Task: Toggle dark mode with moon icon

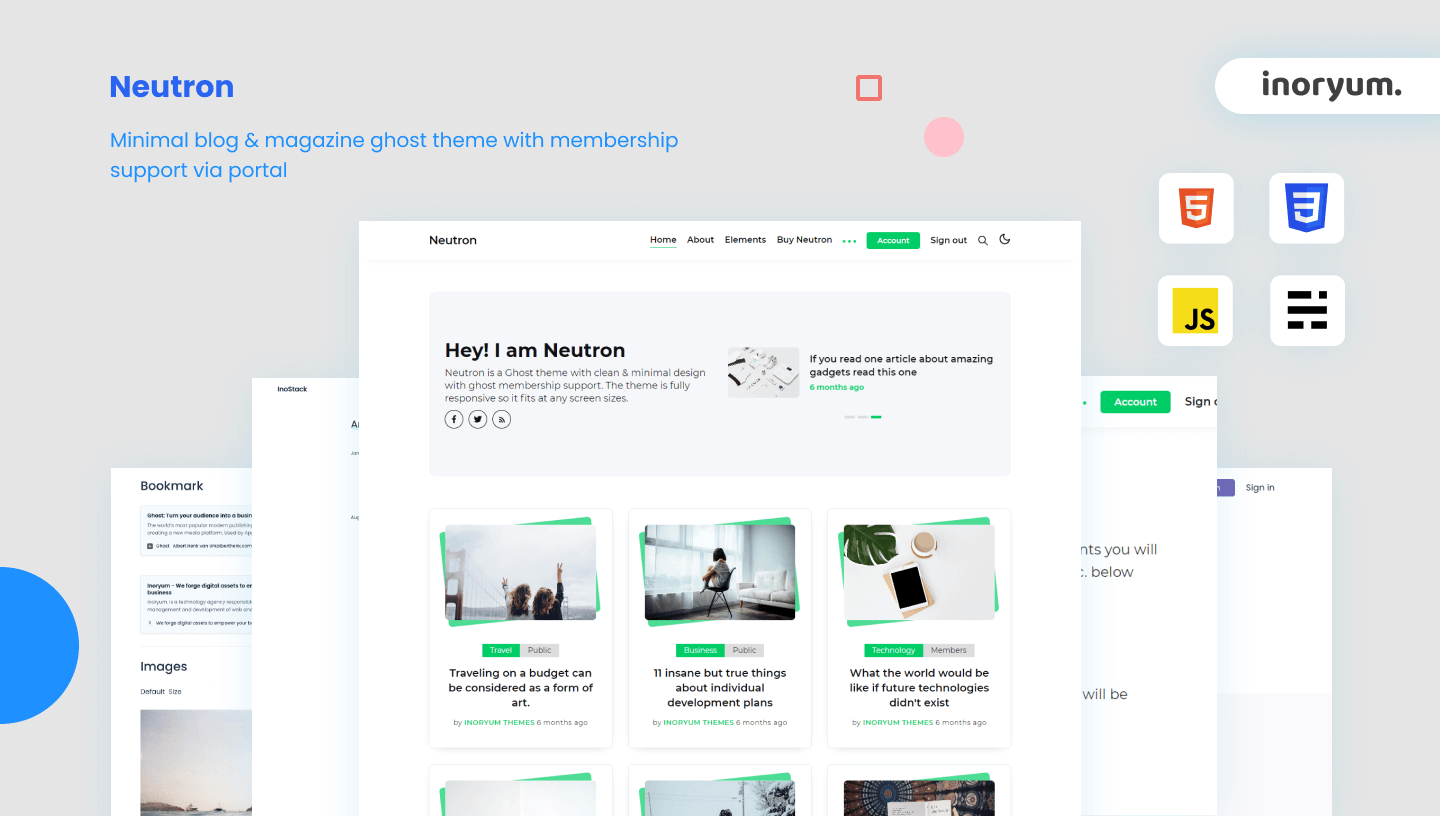Action: (x=1005, y=239)
